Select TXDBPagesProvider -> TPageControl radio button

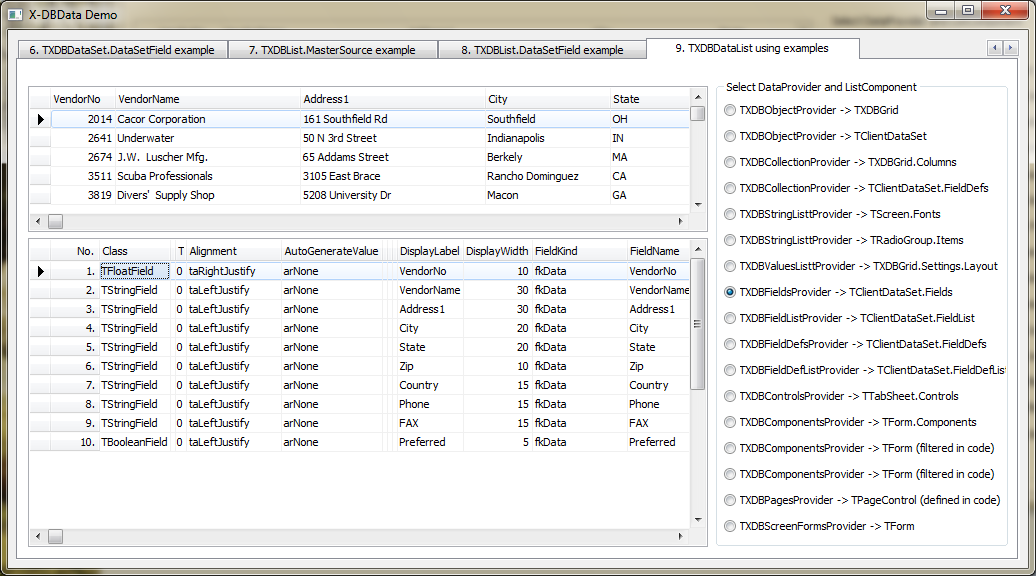point(730,500)
